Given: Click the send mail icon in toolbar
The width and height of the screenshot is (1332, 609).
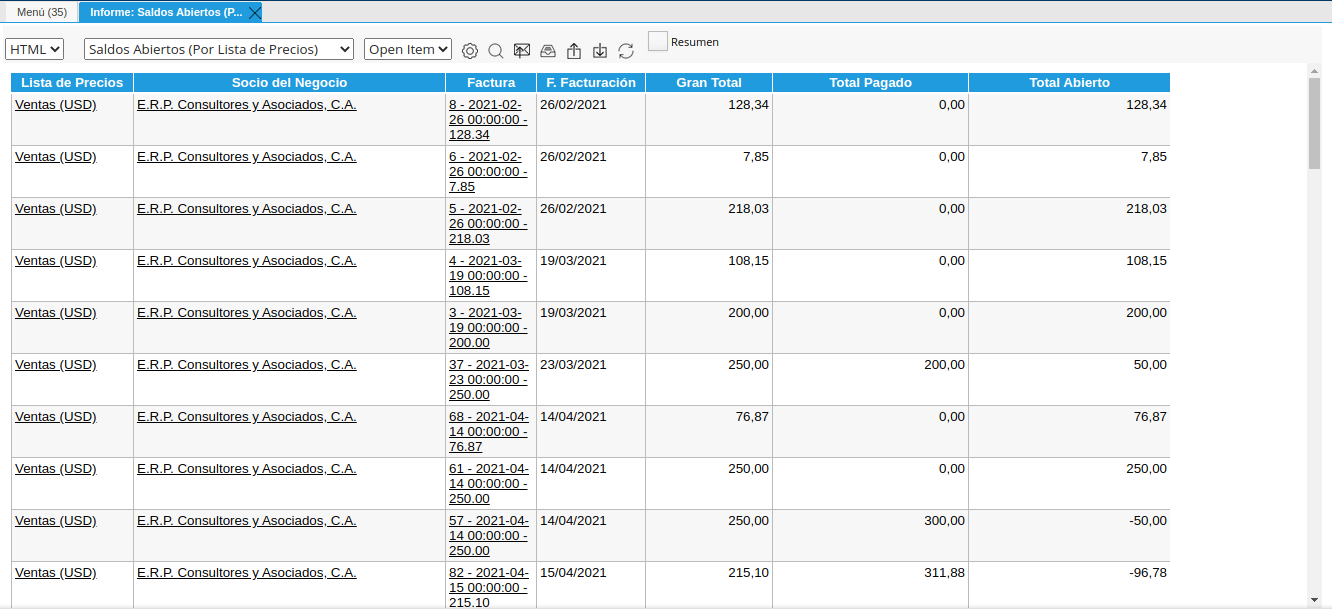Looking at the screenshot, I should (522, 50).
